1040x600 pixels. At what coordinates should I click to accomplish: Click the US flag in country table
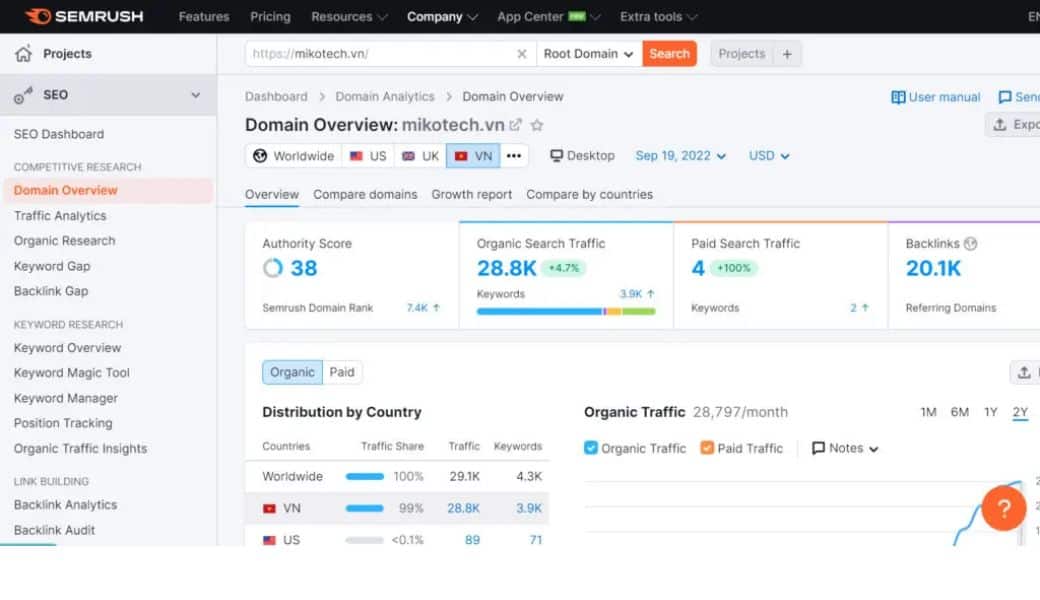tap(269, 540)
